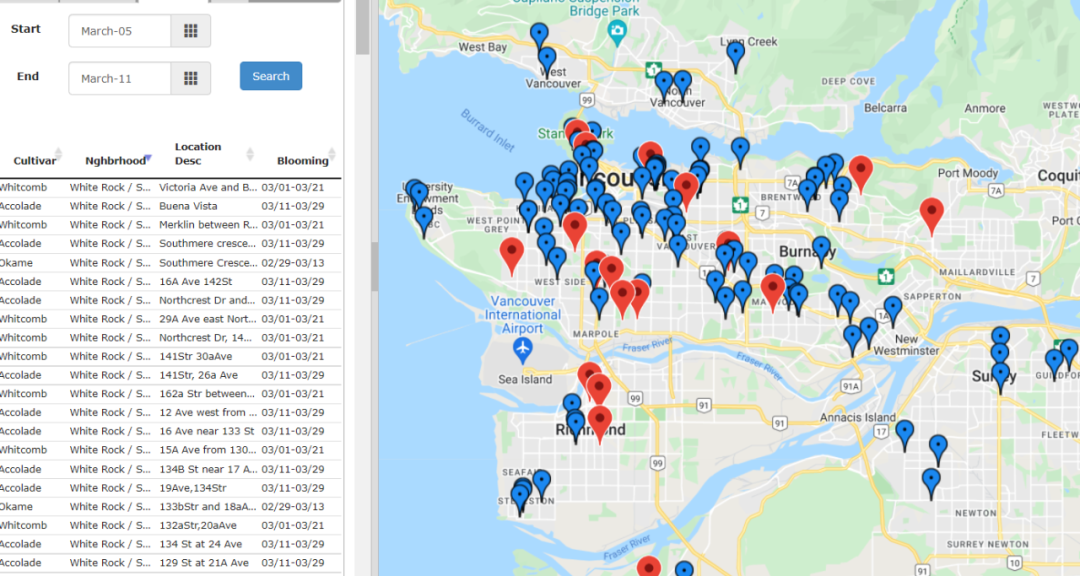Click the blue pin over Burnaby label
Screen dimensions: 1080x576
pos(821,250)
